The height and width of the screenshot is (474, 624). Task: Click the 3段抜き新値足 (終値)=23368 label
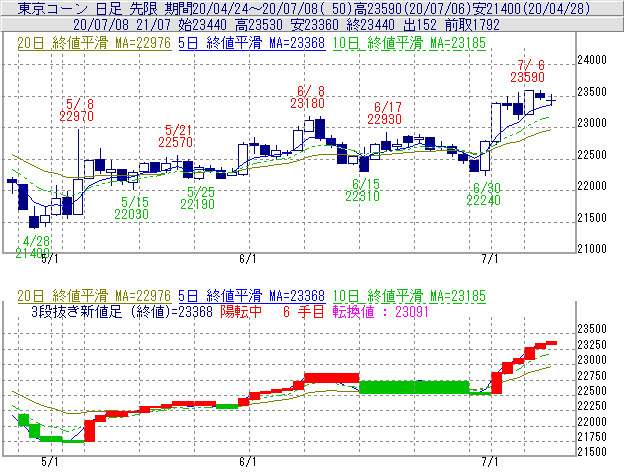tap(122, 312)
